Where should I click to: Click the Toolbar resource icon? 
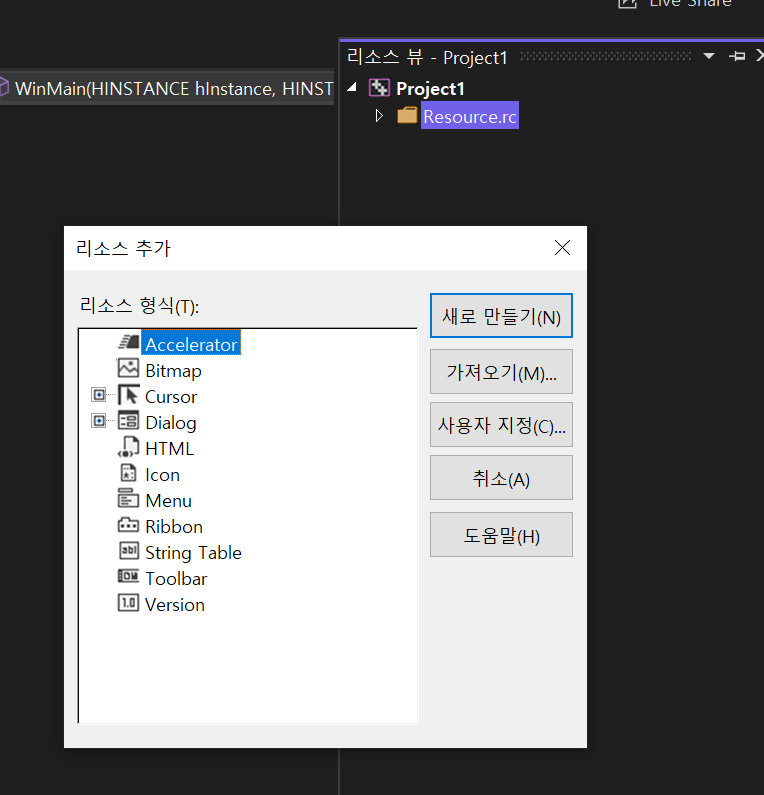click(128, 576)
